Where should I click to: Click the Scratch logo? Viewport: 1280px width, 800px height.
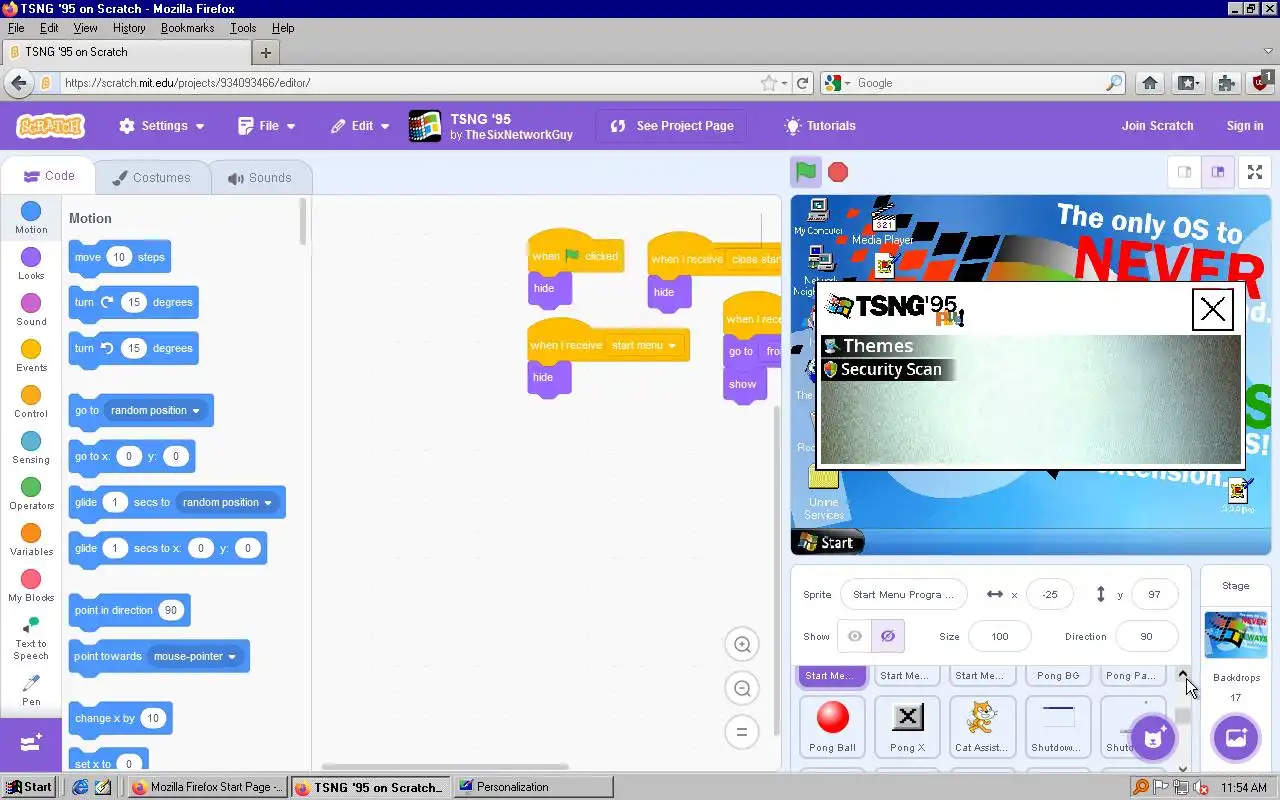coord(51,126)
